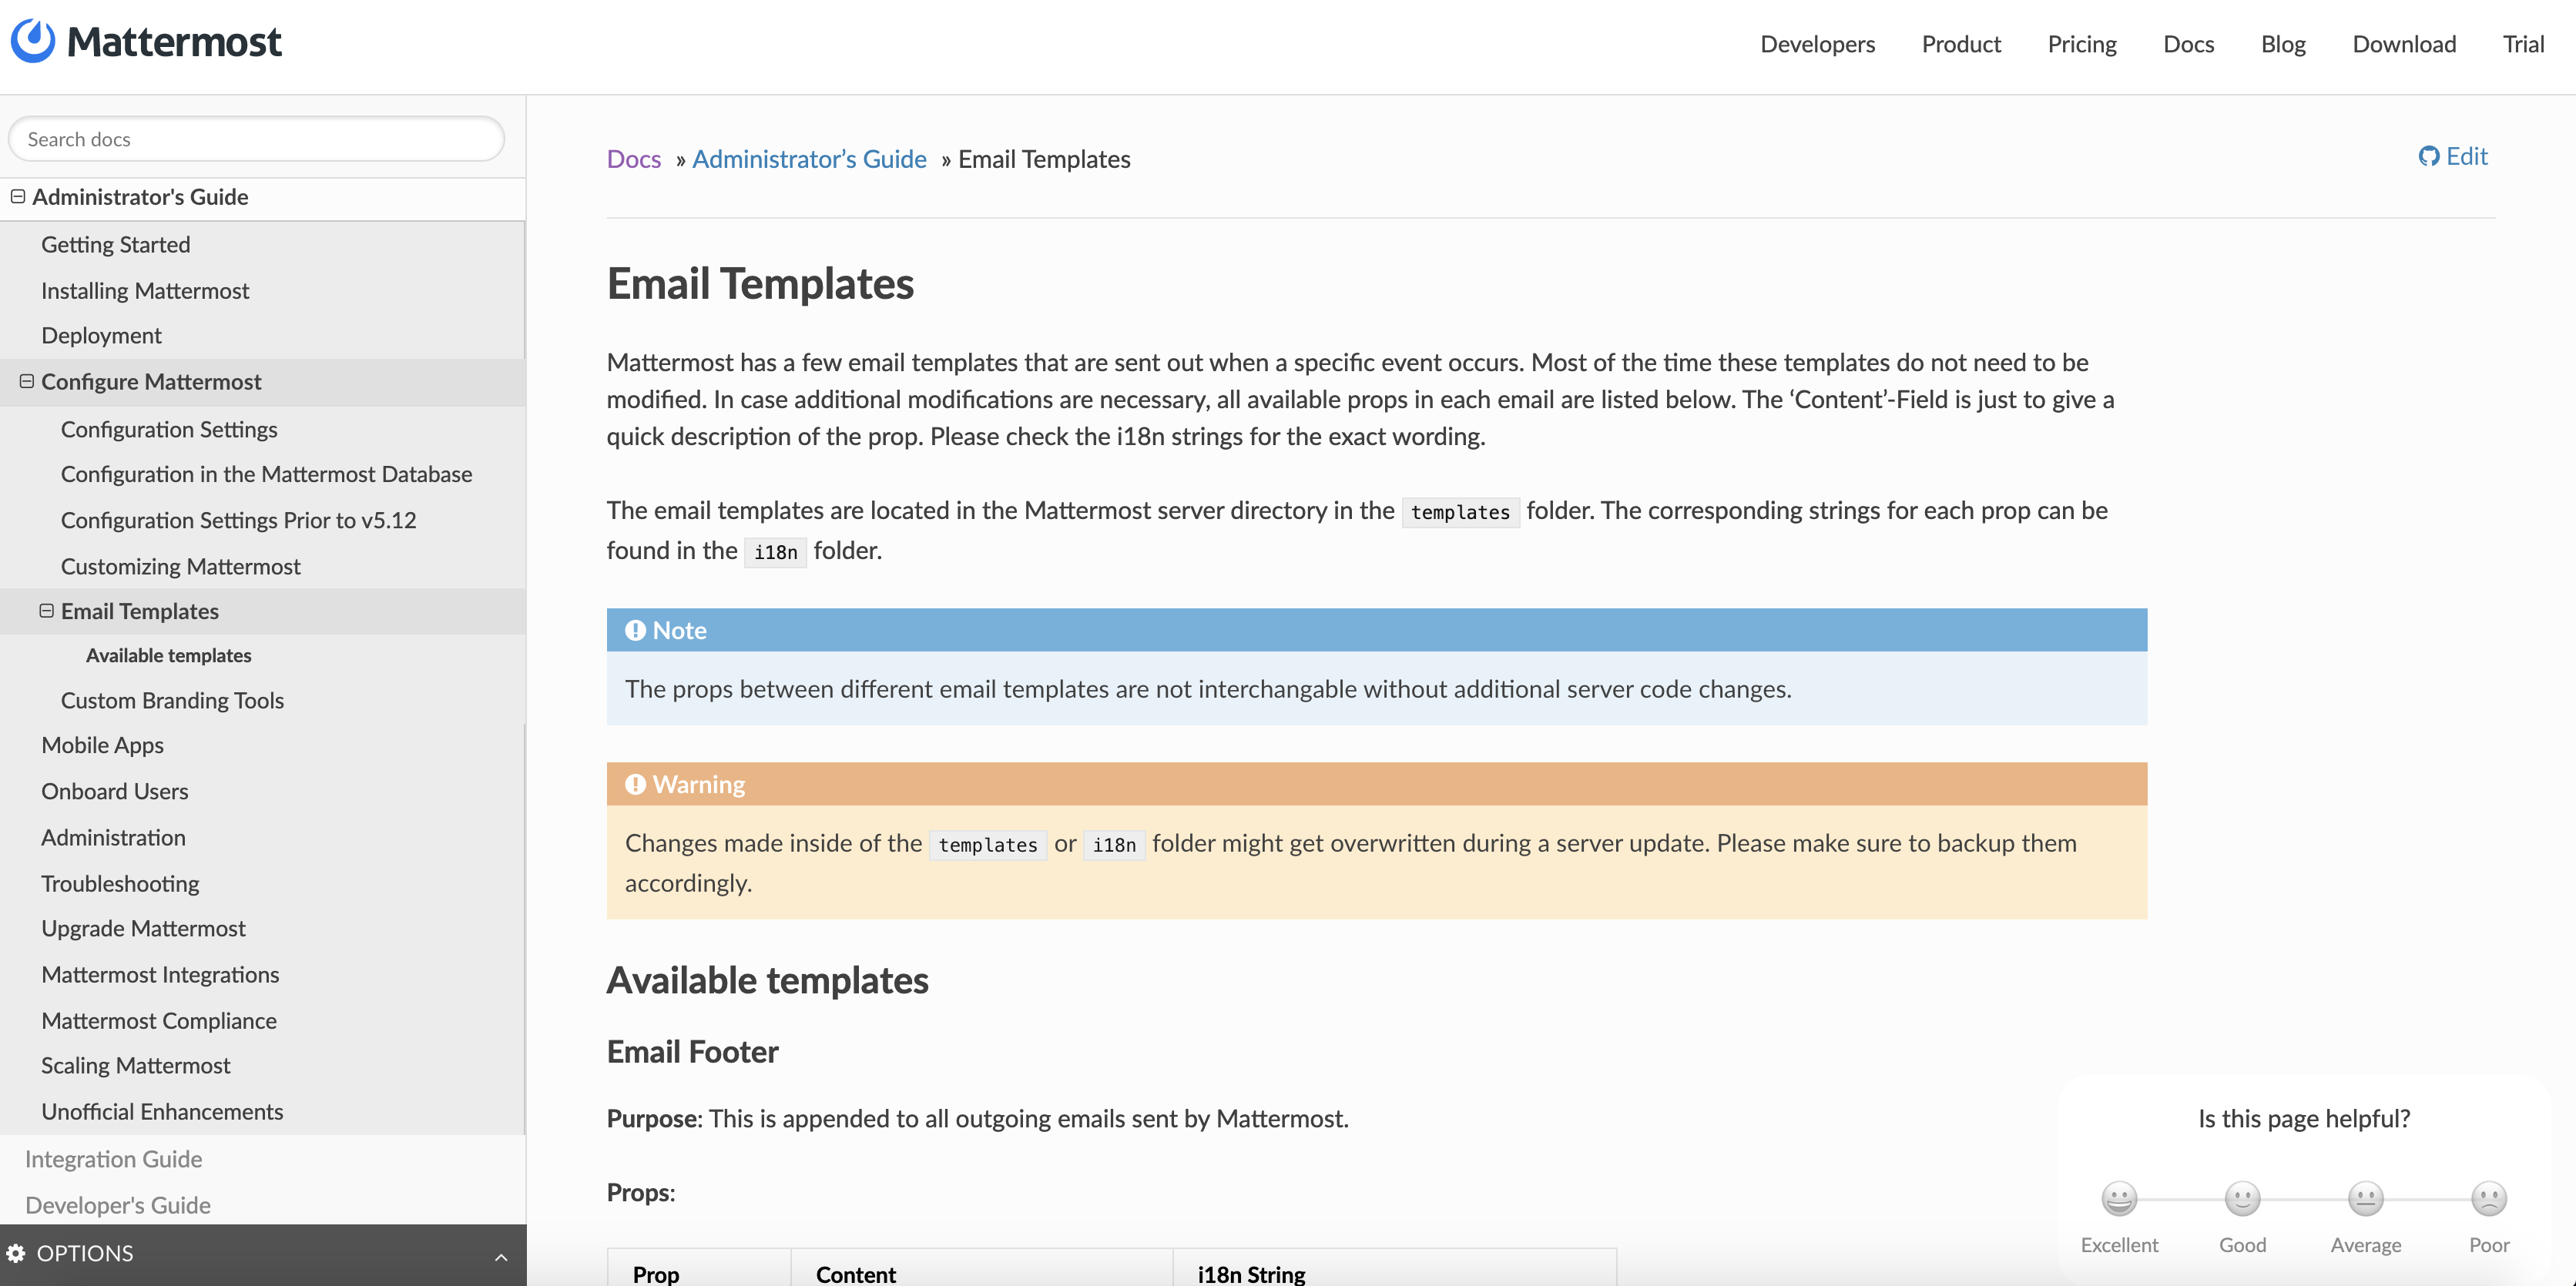Collapse the Email Templates sidebar node
The width and height of the screenshot is (2576, 1286).
[47, 611]
